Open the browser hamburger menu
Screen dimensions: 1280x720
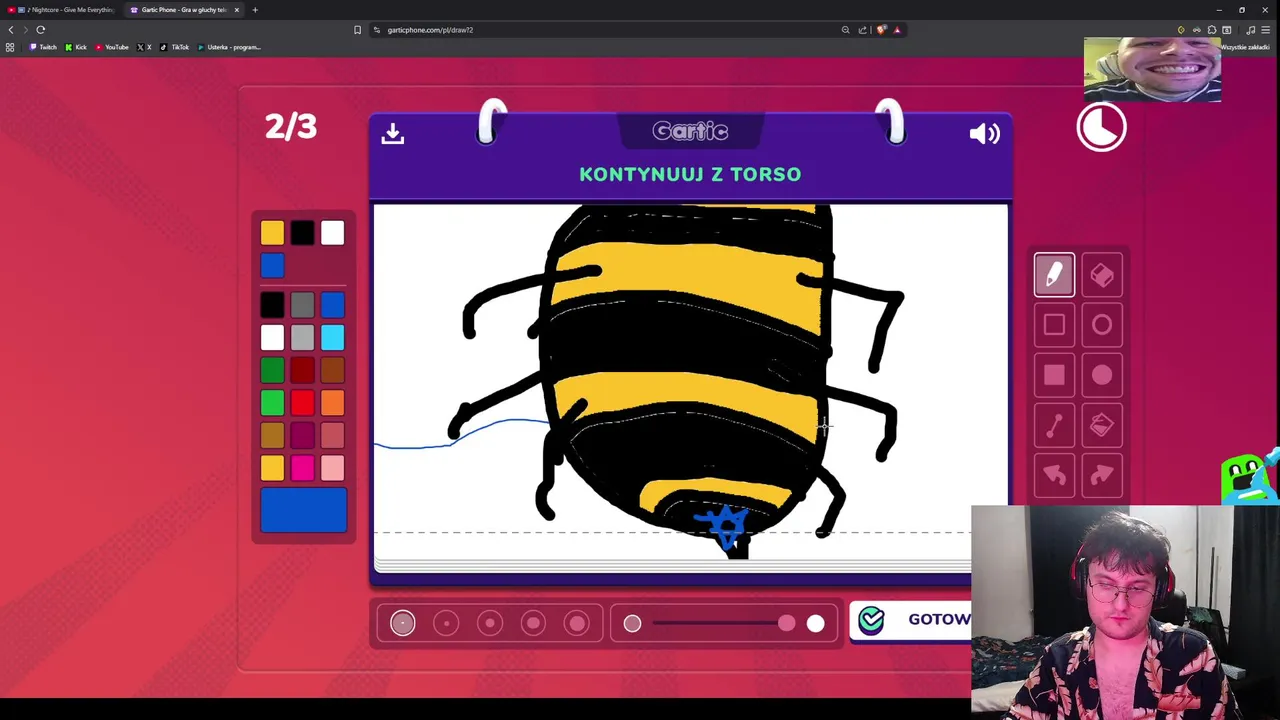point(1265,30)
